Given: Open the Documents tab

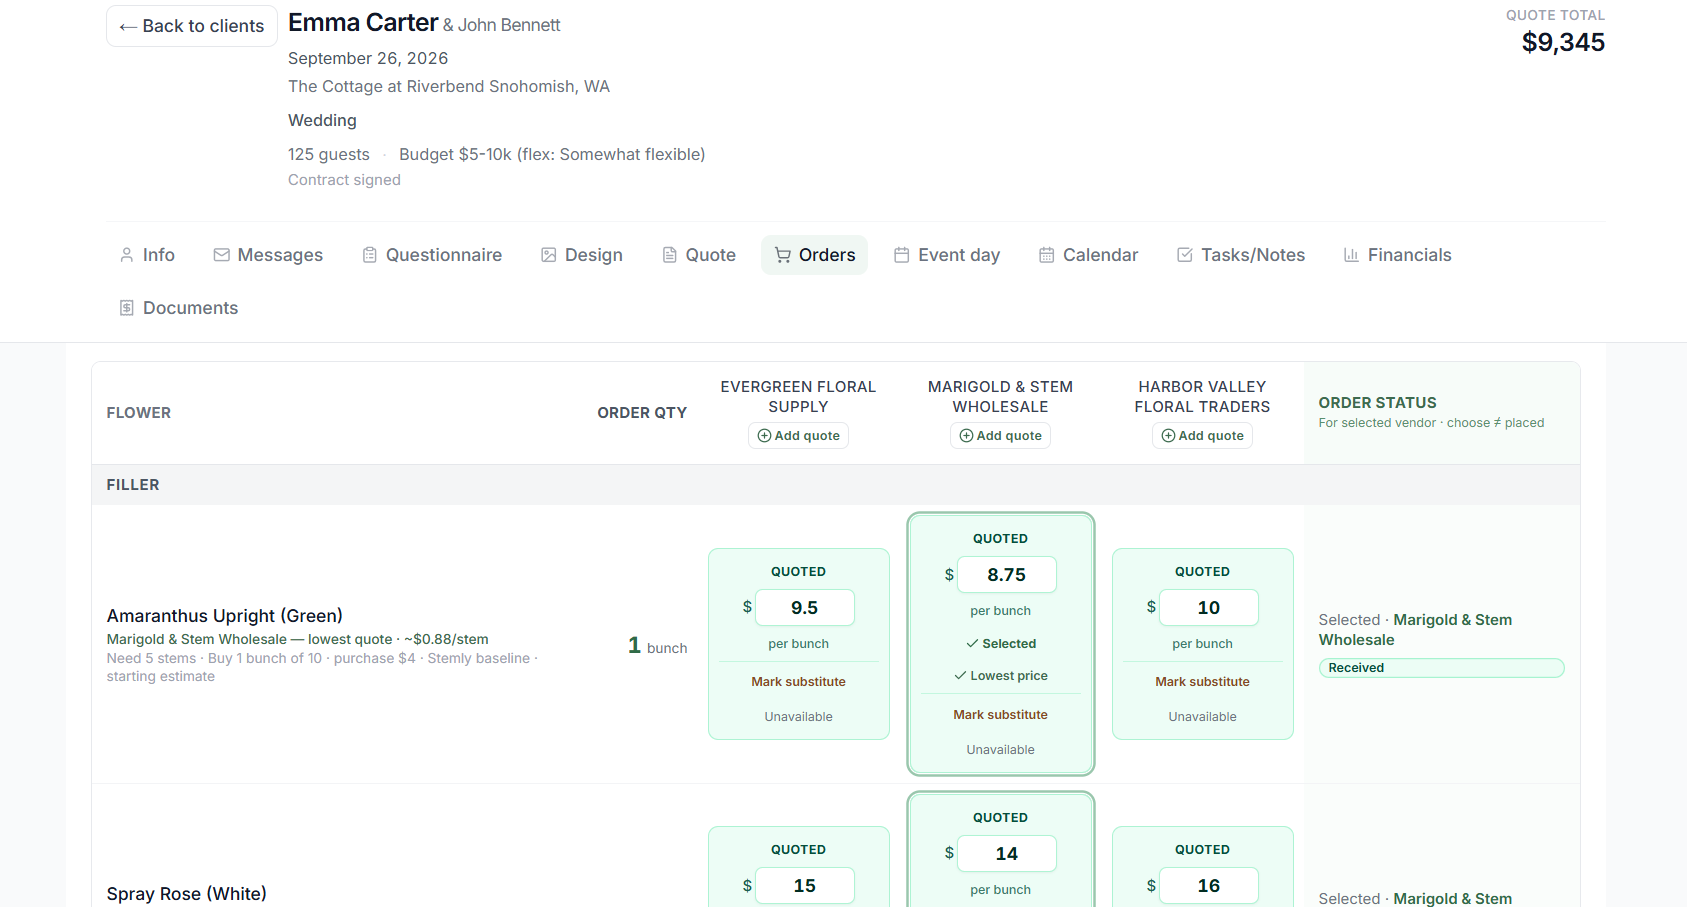Looking at the screenshot, I should tap(179, 308).
